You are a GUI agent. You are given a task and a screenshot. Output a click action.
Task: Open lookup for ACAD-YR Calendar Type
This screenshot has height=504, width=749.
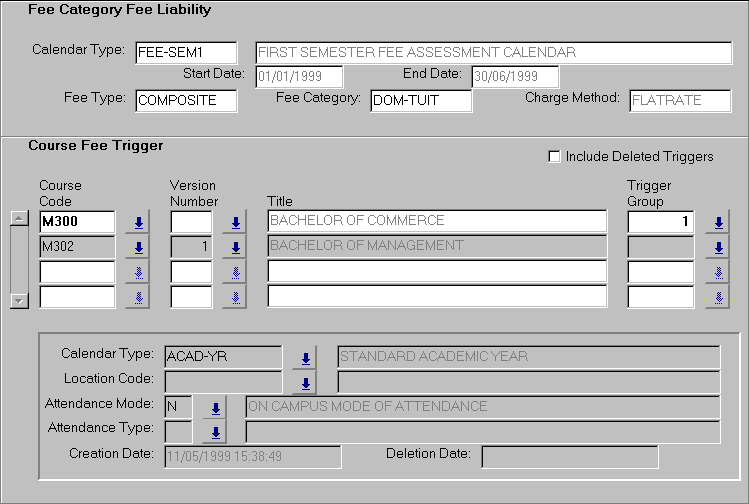[305, 358]
